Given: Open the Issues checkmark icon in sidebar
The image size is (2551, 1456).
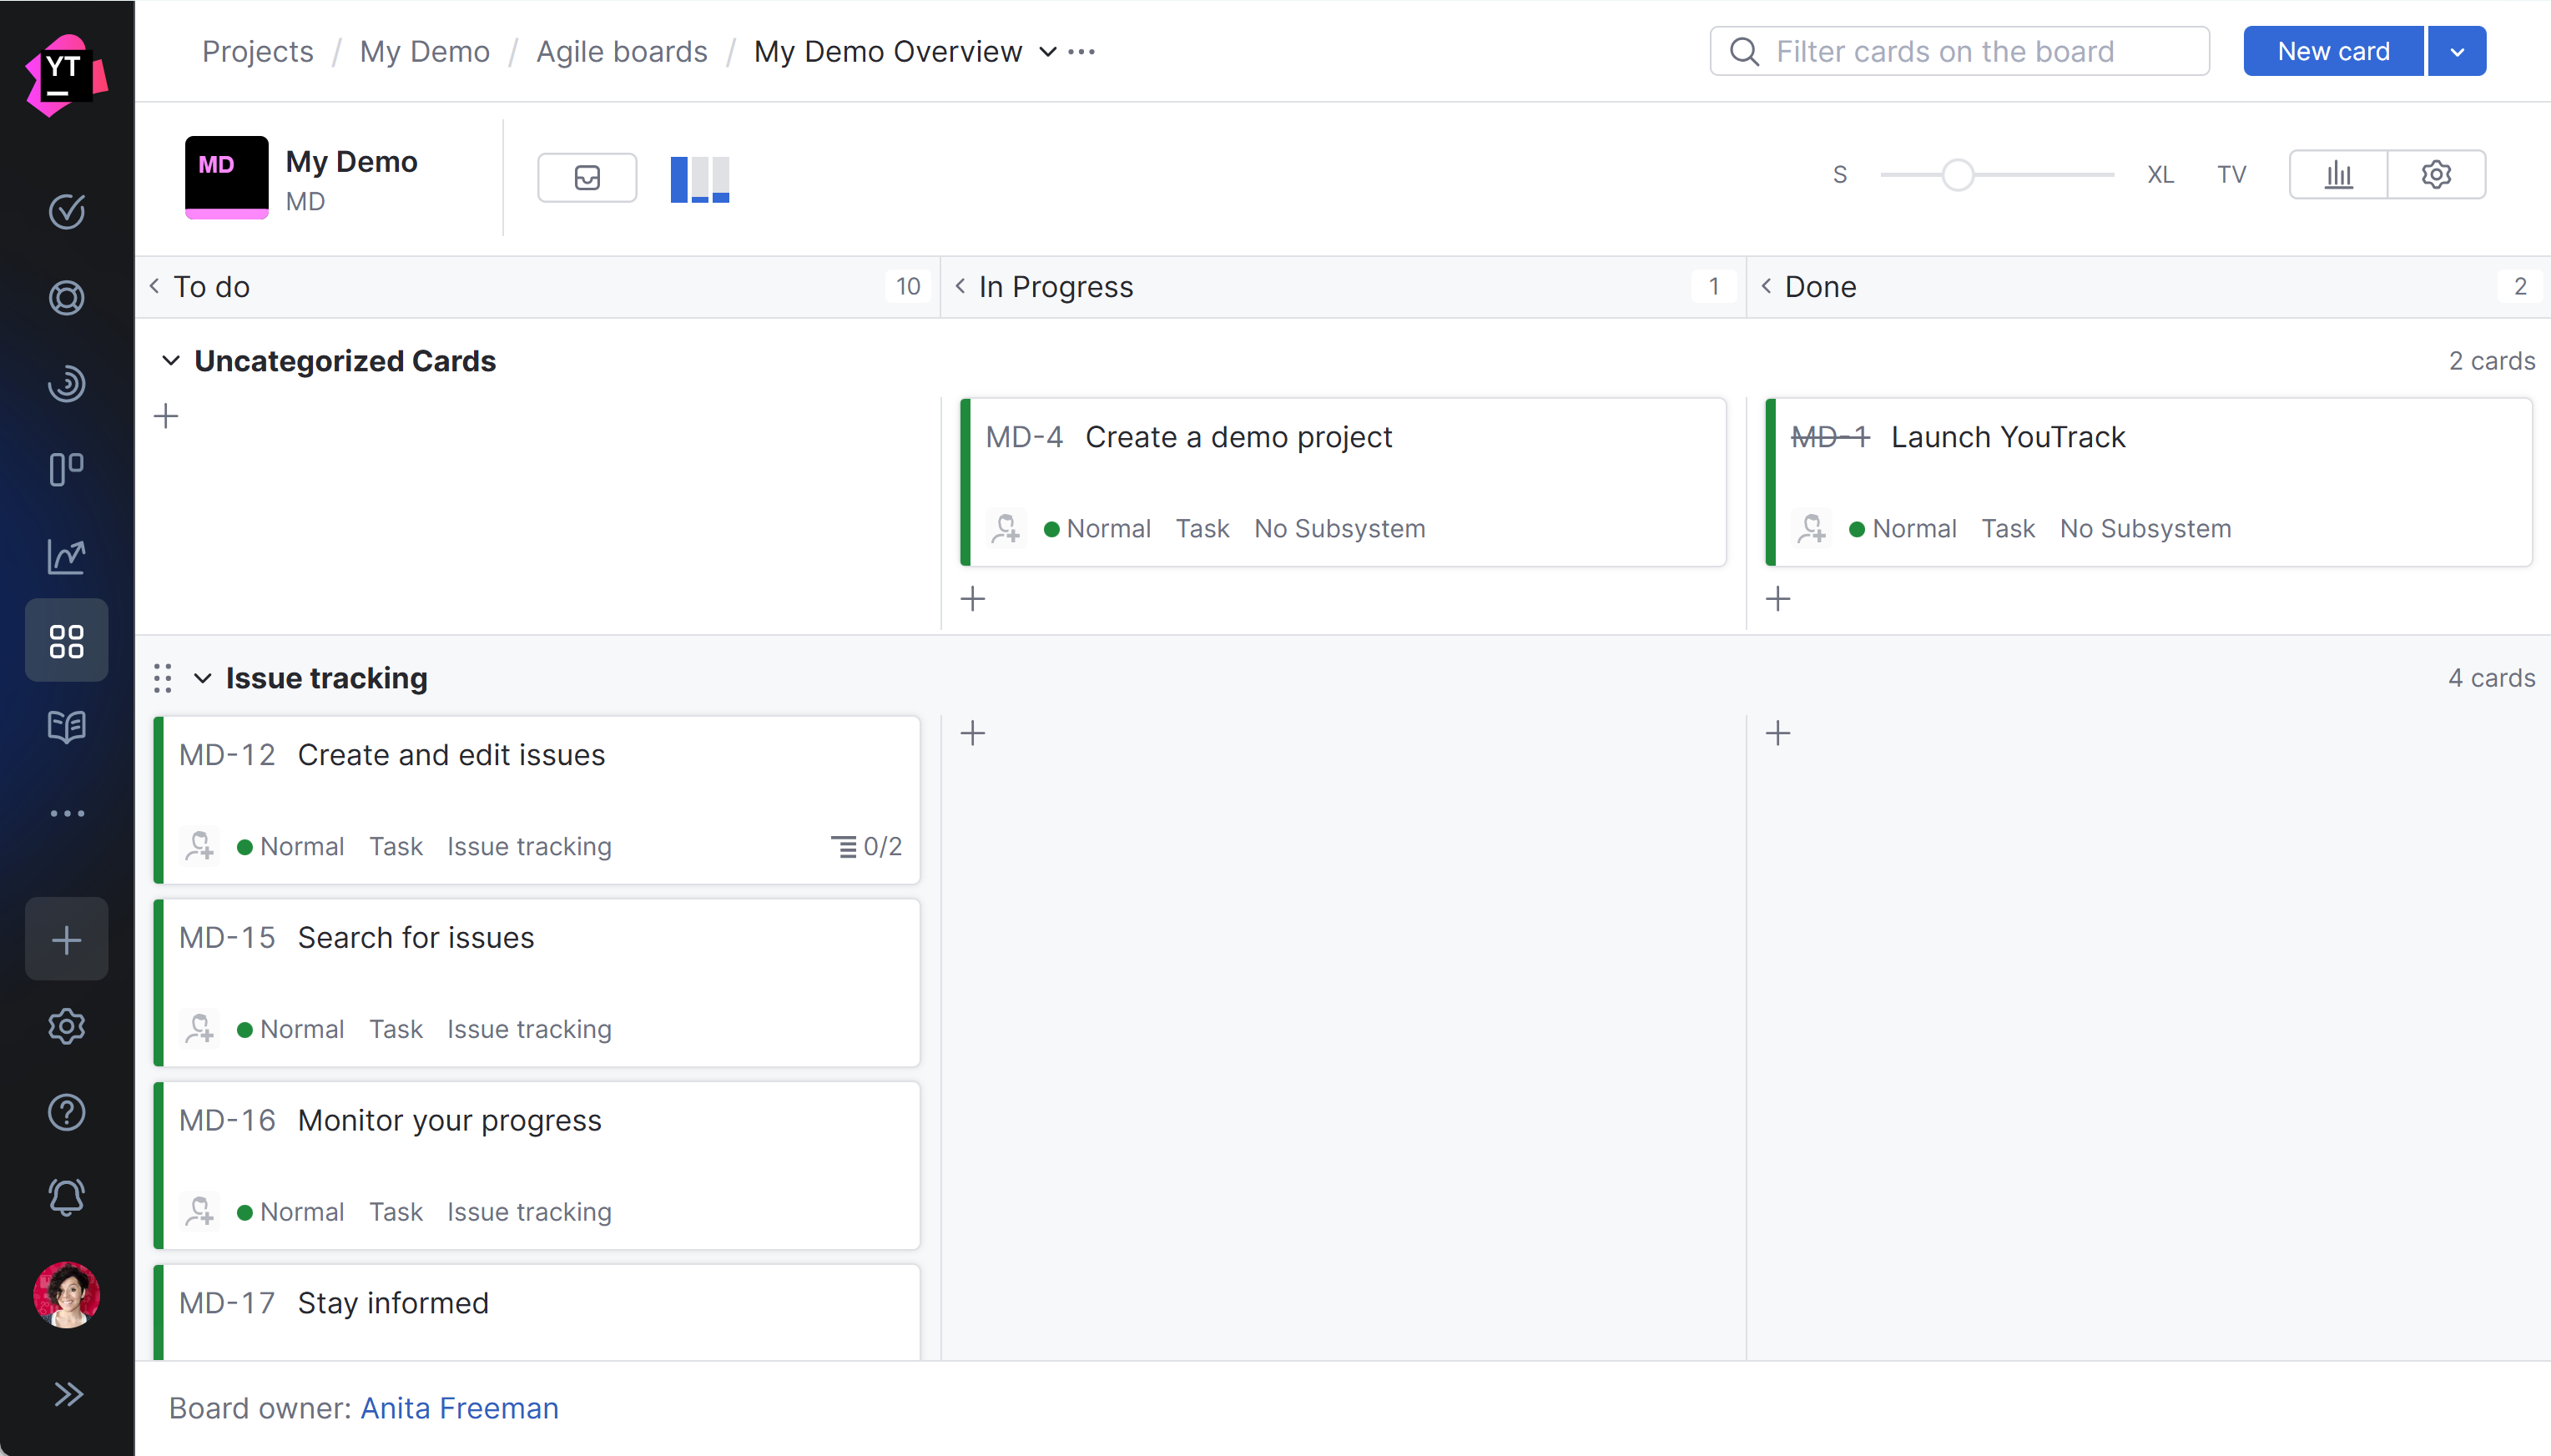Looking at the screenshot, I should click(x=66, y=211).
